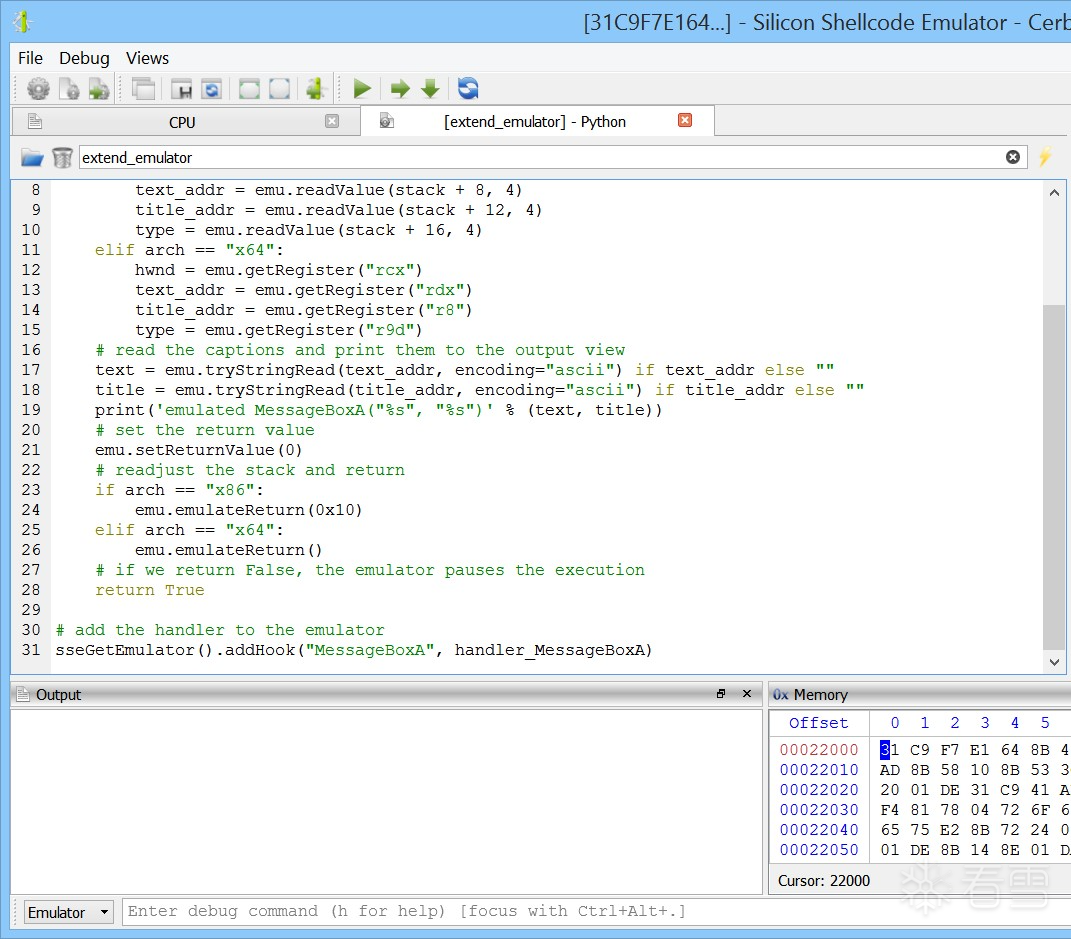This screenshot has height=939, width=1071.
Task: Expand the Emulator command dropdown
Action: click(x=68, y=912)
